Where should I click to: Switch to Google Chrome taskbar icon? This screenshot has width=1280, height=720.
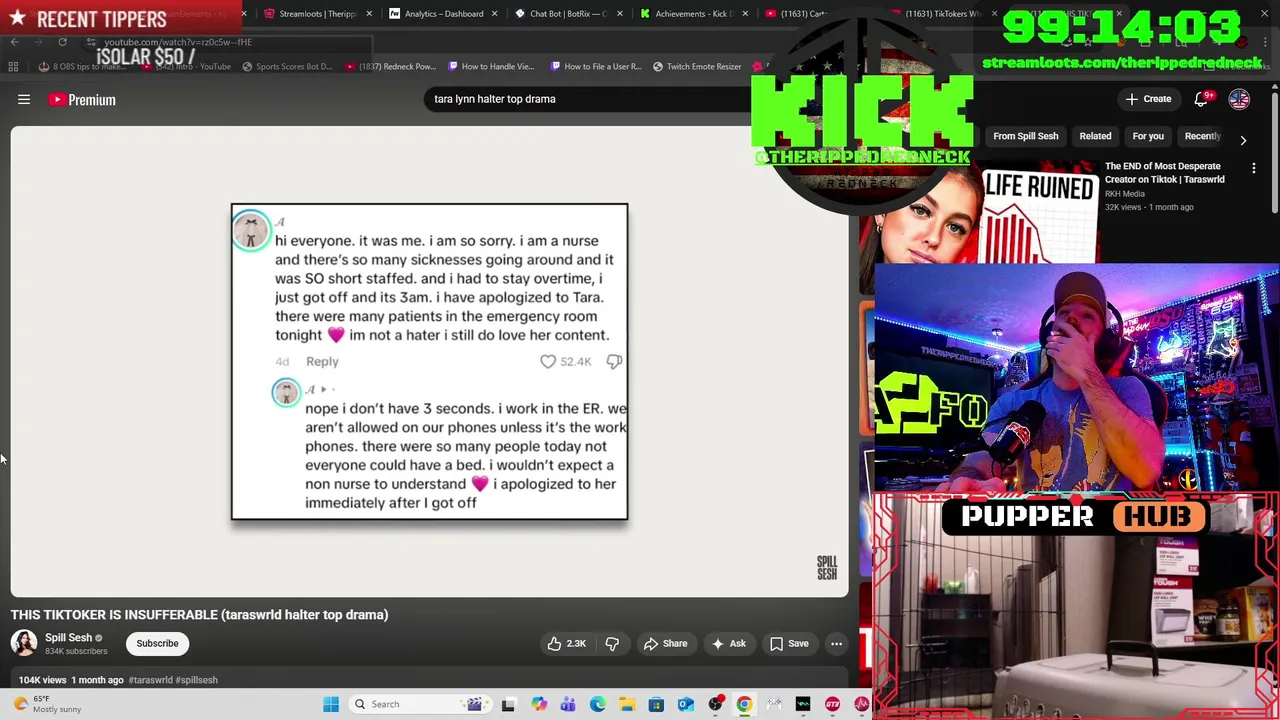pyautogui.click(x=744, y=704)
